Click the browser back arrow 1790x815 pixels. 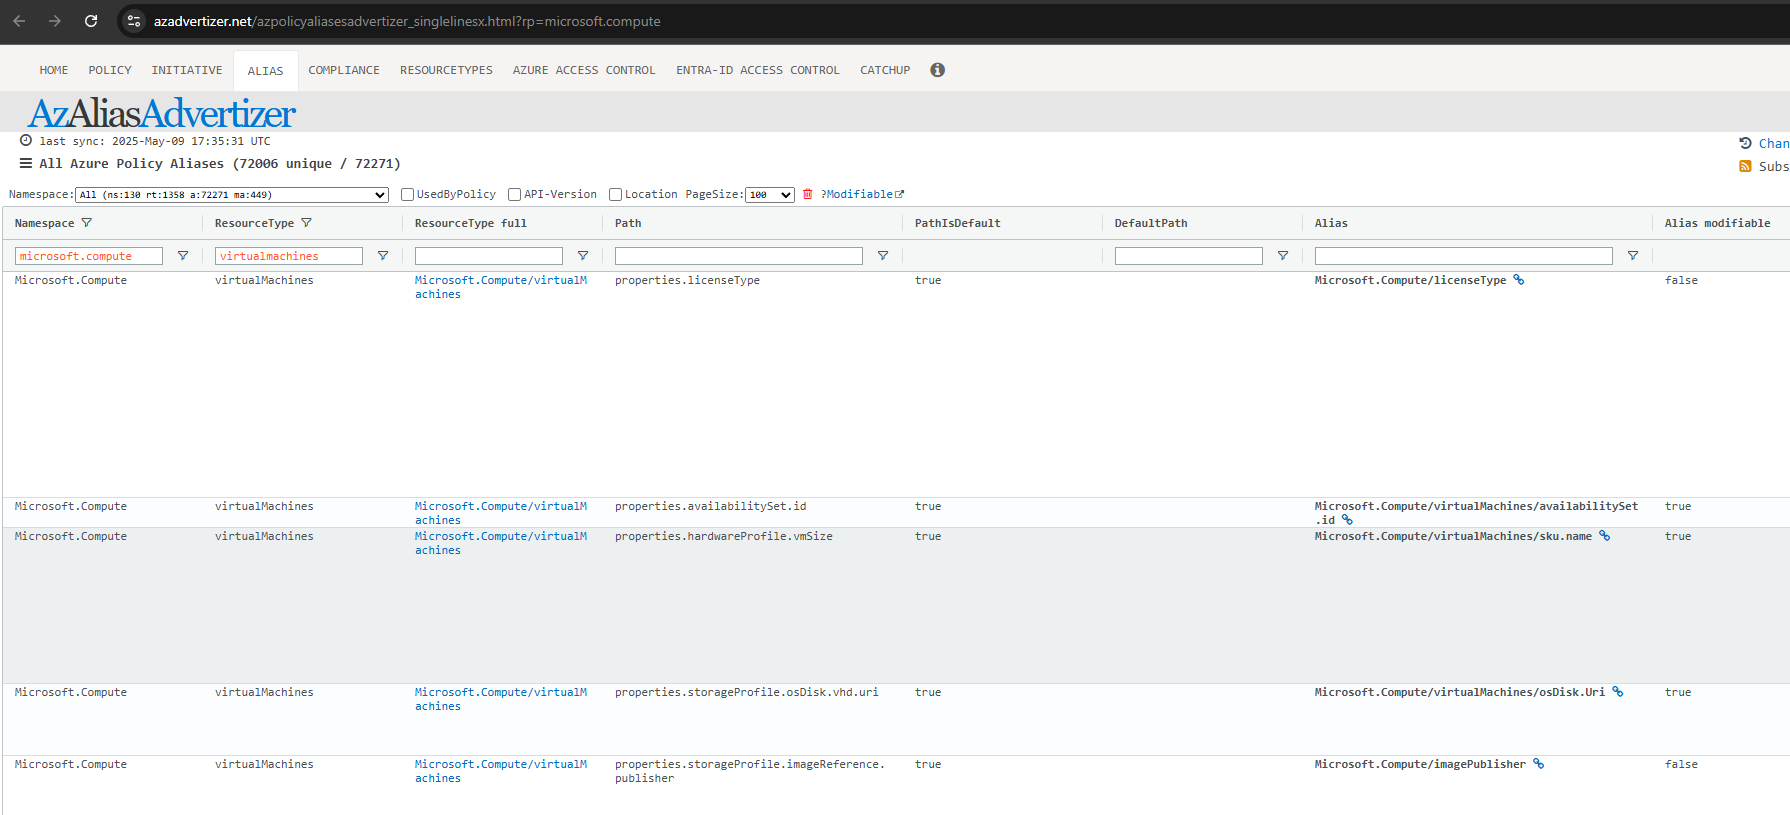19,21
